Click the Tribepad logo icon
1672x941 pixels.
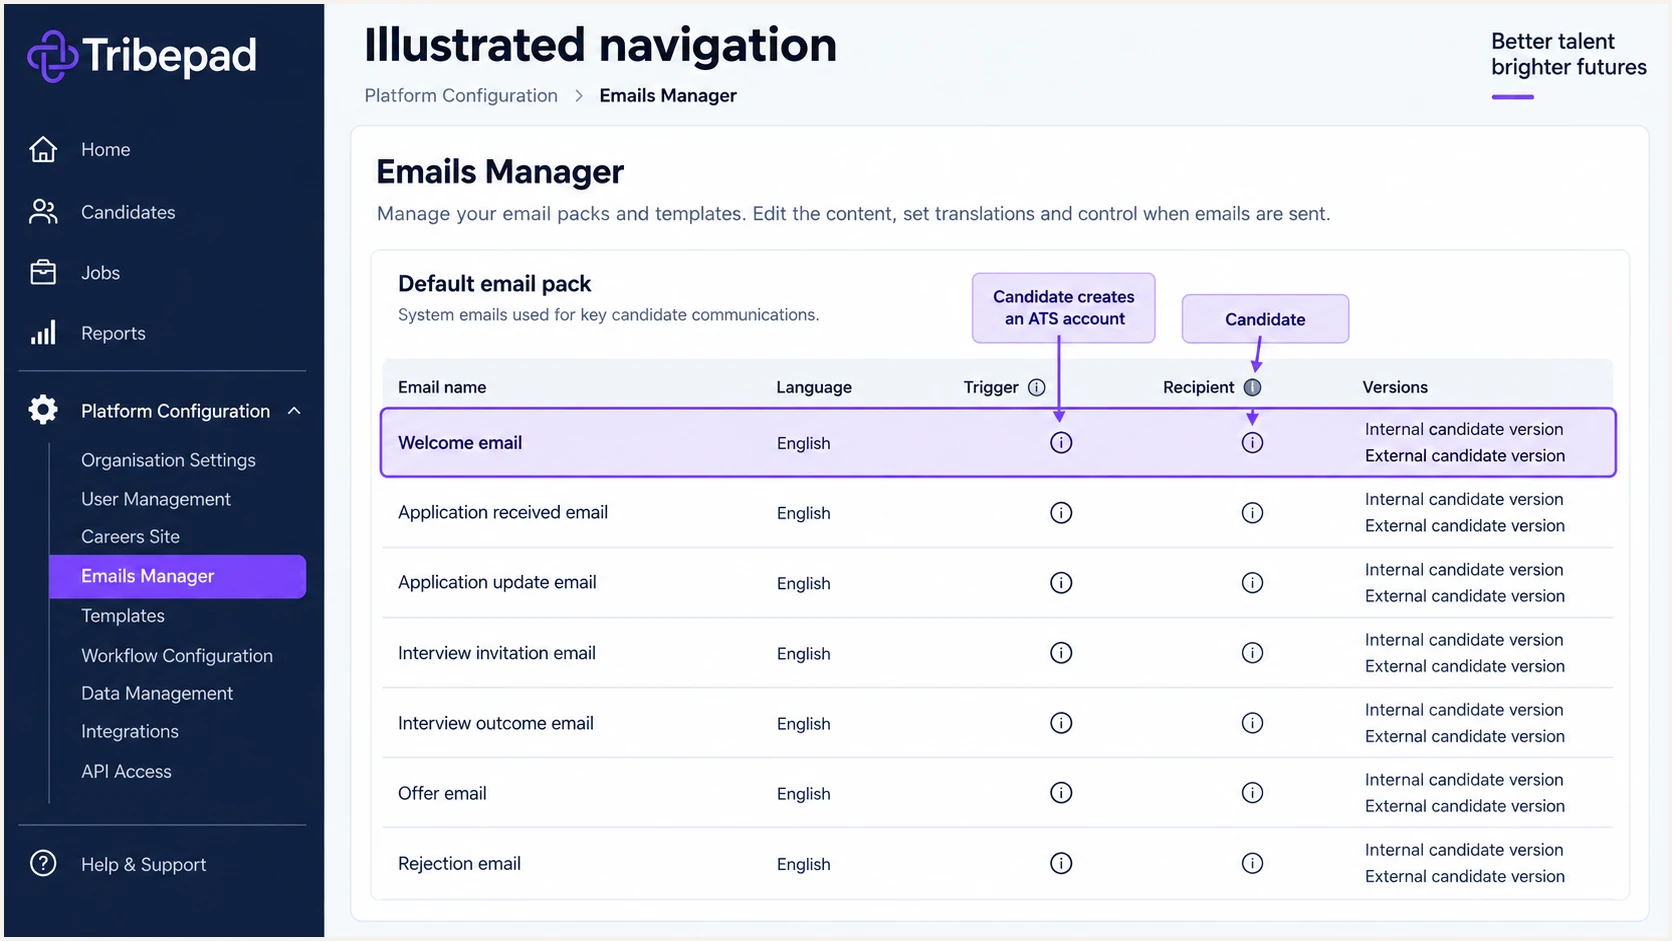pos(52,56)
